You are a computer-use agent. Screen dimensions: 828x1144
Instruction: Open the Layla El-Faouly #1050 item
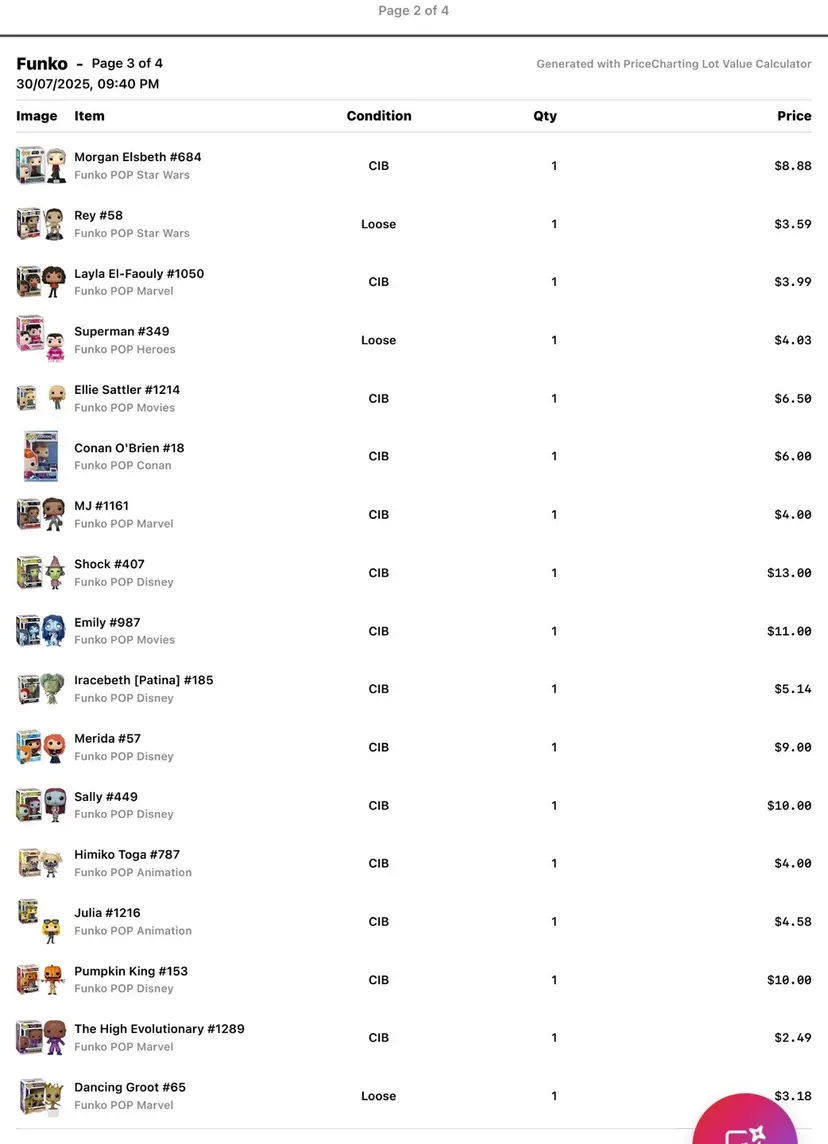[x=139, y=273]
